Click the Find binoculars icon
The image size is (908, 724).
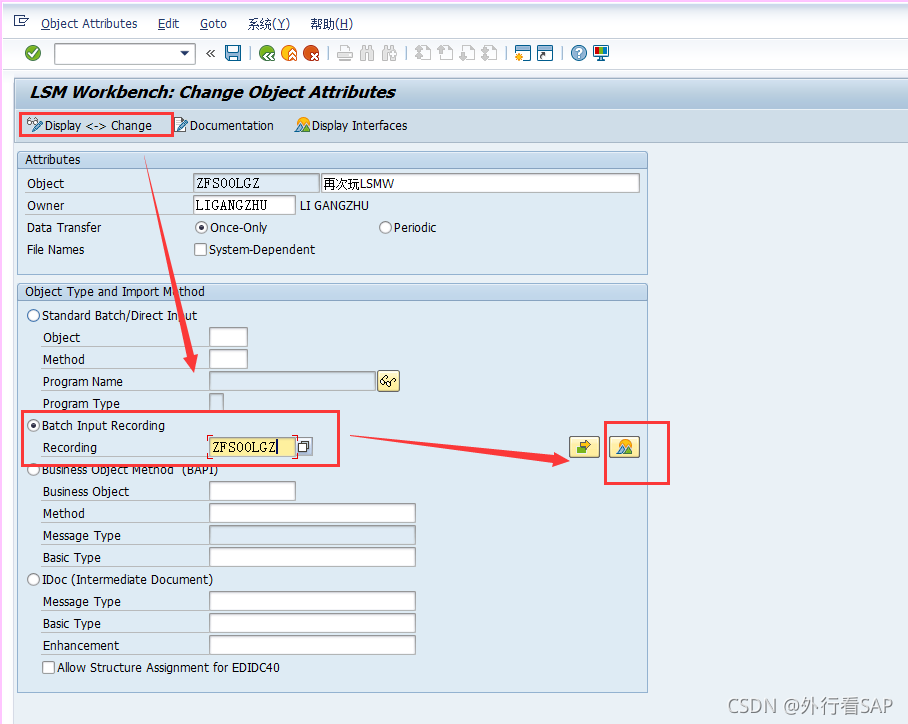click(x=367, y=54)
